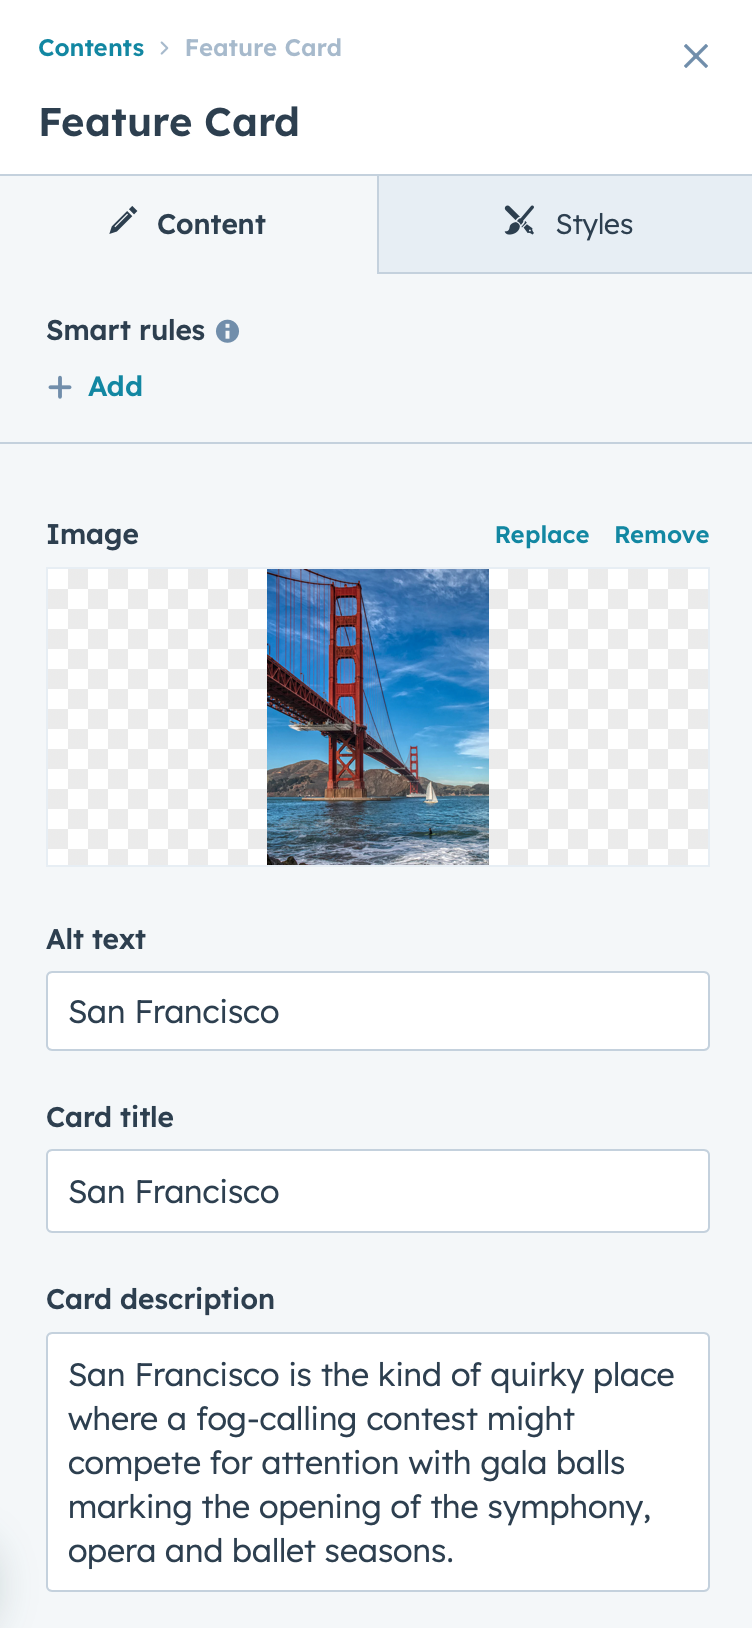Focus the Alt text input field
752x1628 pixels.
coord(378,1011)
